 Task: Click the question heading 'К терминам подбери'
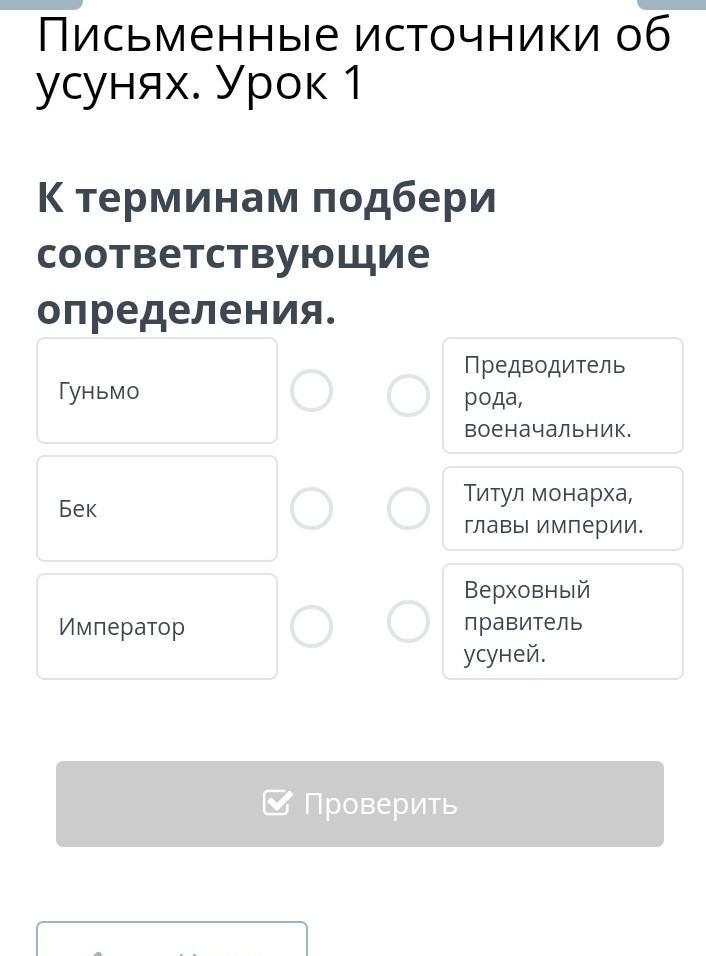(x=267, y=198)
